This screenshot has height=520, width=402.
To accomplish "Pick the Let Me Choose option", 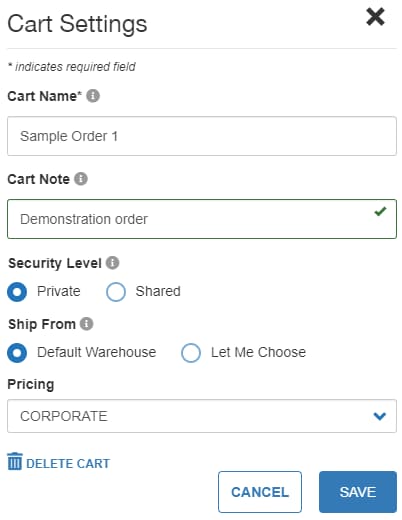I will click(191, 353).
